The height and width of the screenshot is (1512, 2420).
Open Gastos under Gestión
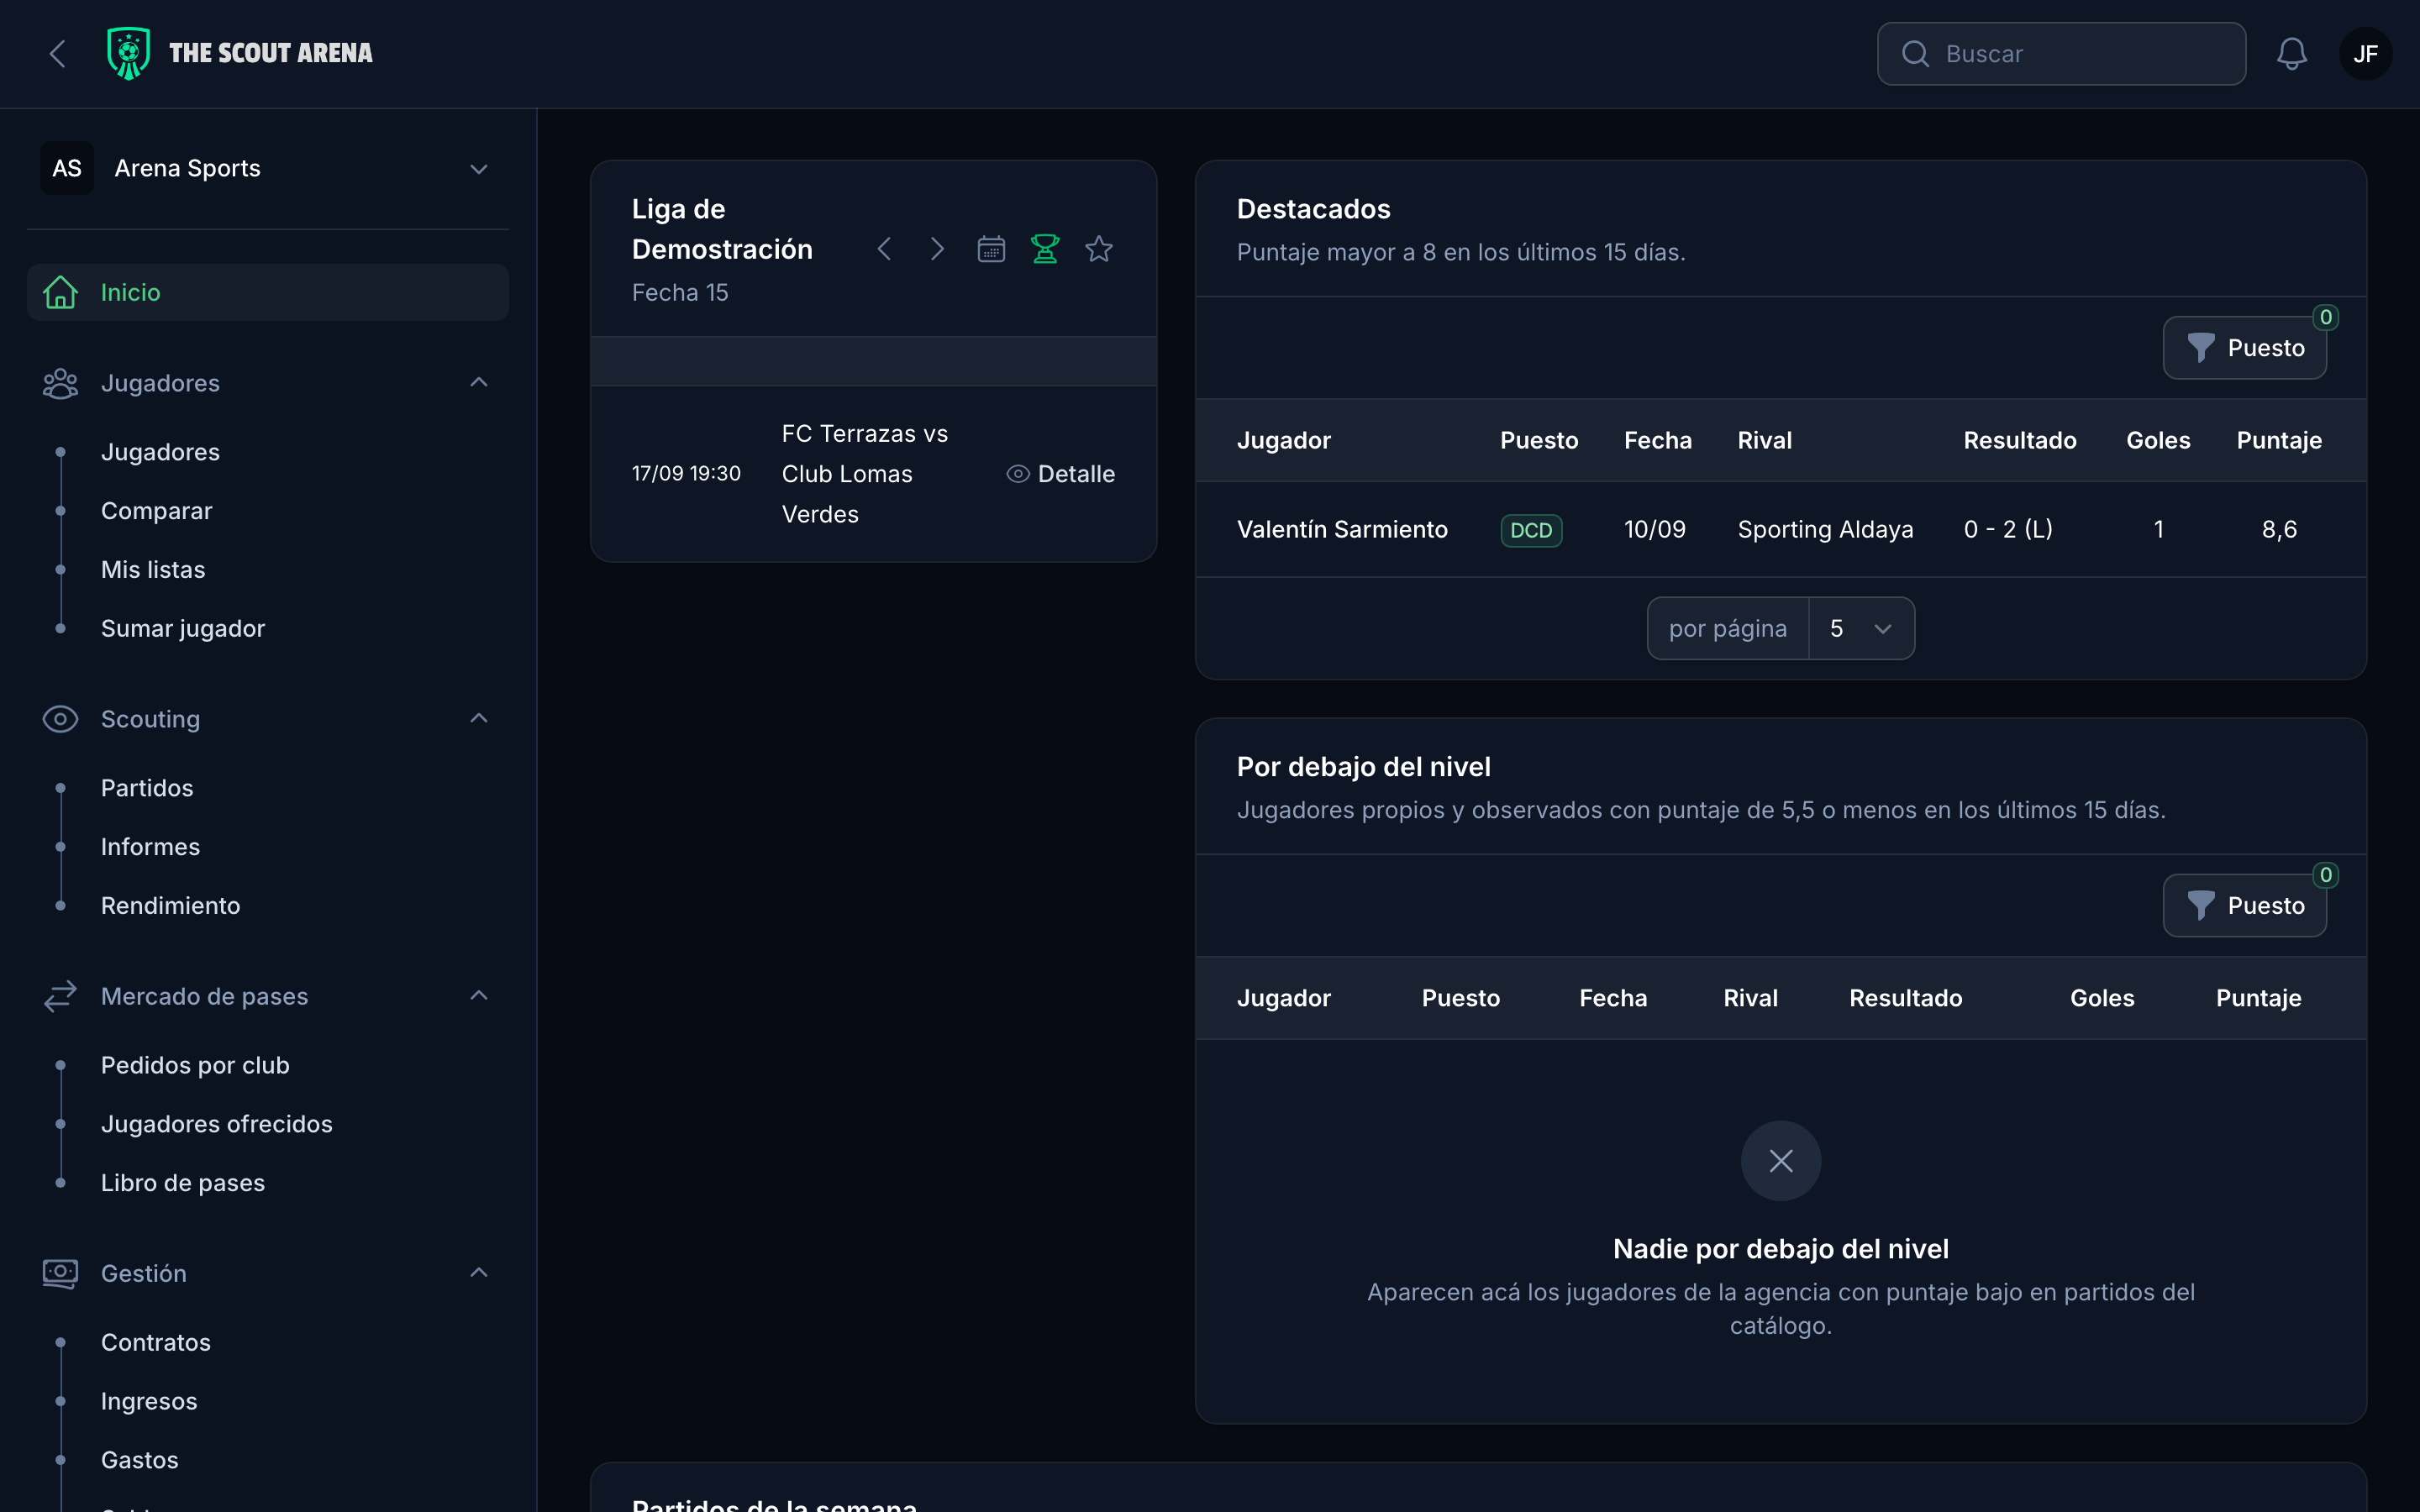coord(140,1460)
